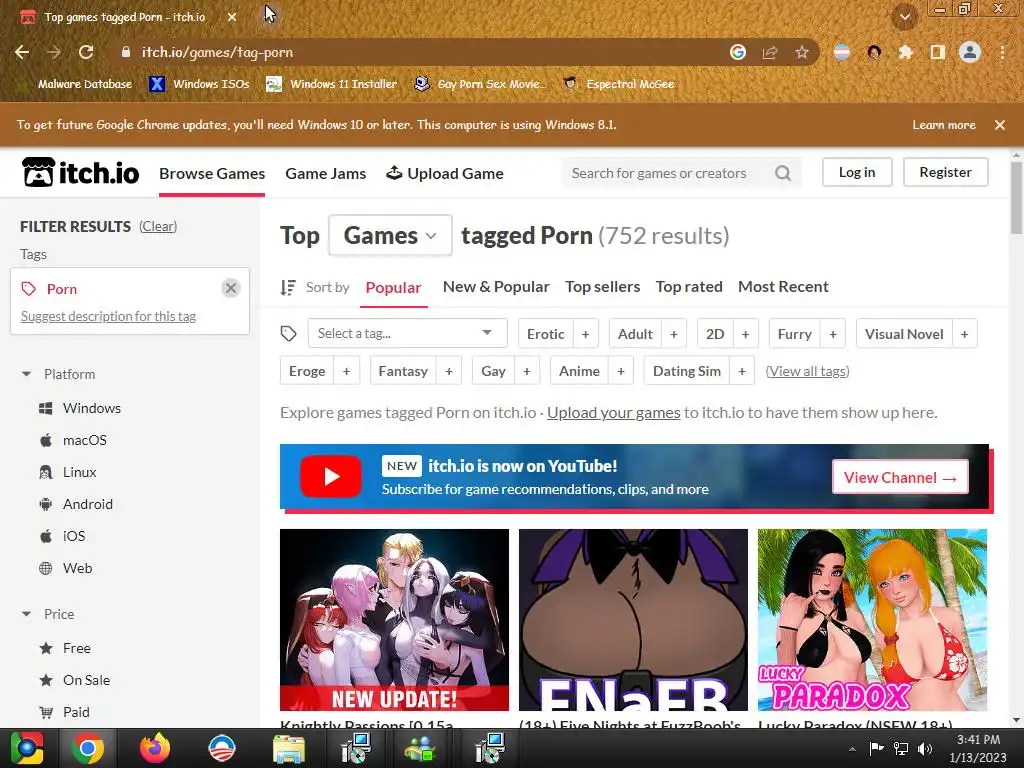Viewport: 1024px width, 768px height.
Task: Remove the Porn tag filter
Action: 231,288
